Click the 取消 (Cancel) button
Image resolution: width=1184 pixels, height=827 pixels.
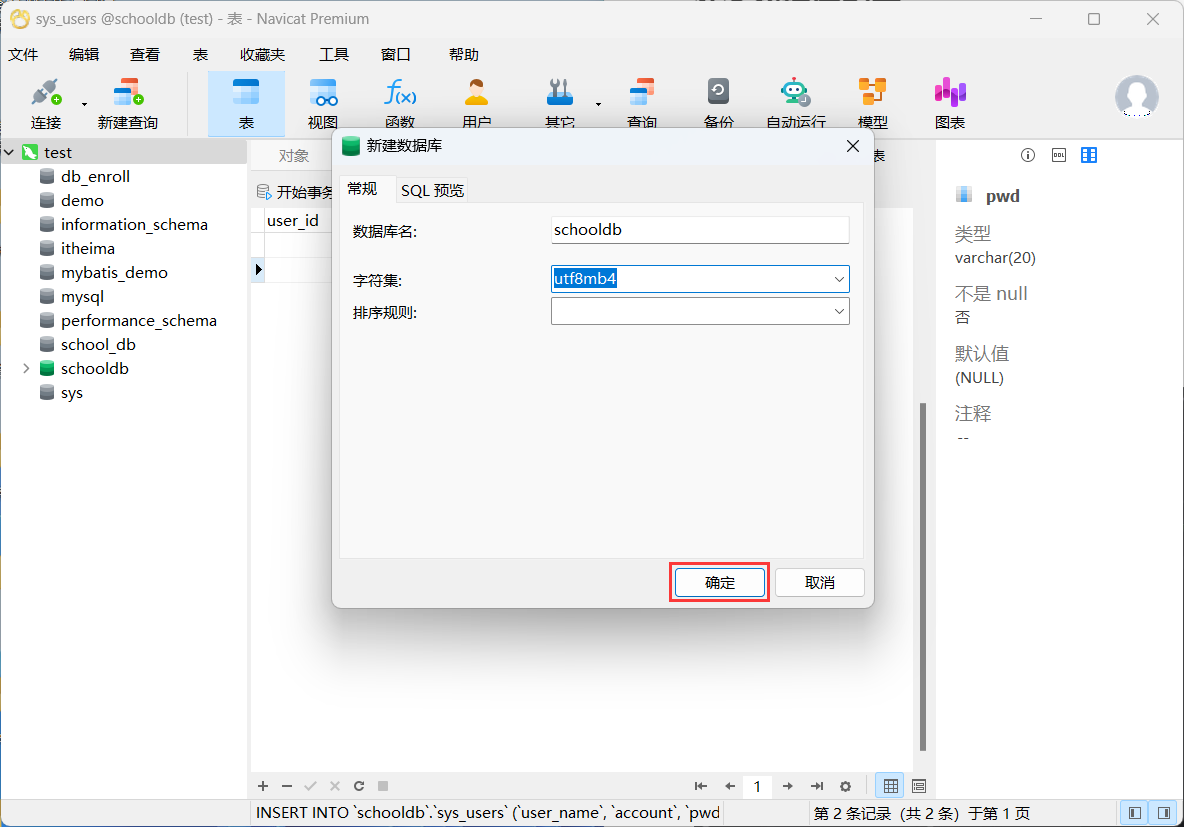pyautogui.click(x=819, y=582)
